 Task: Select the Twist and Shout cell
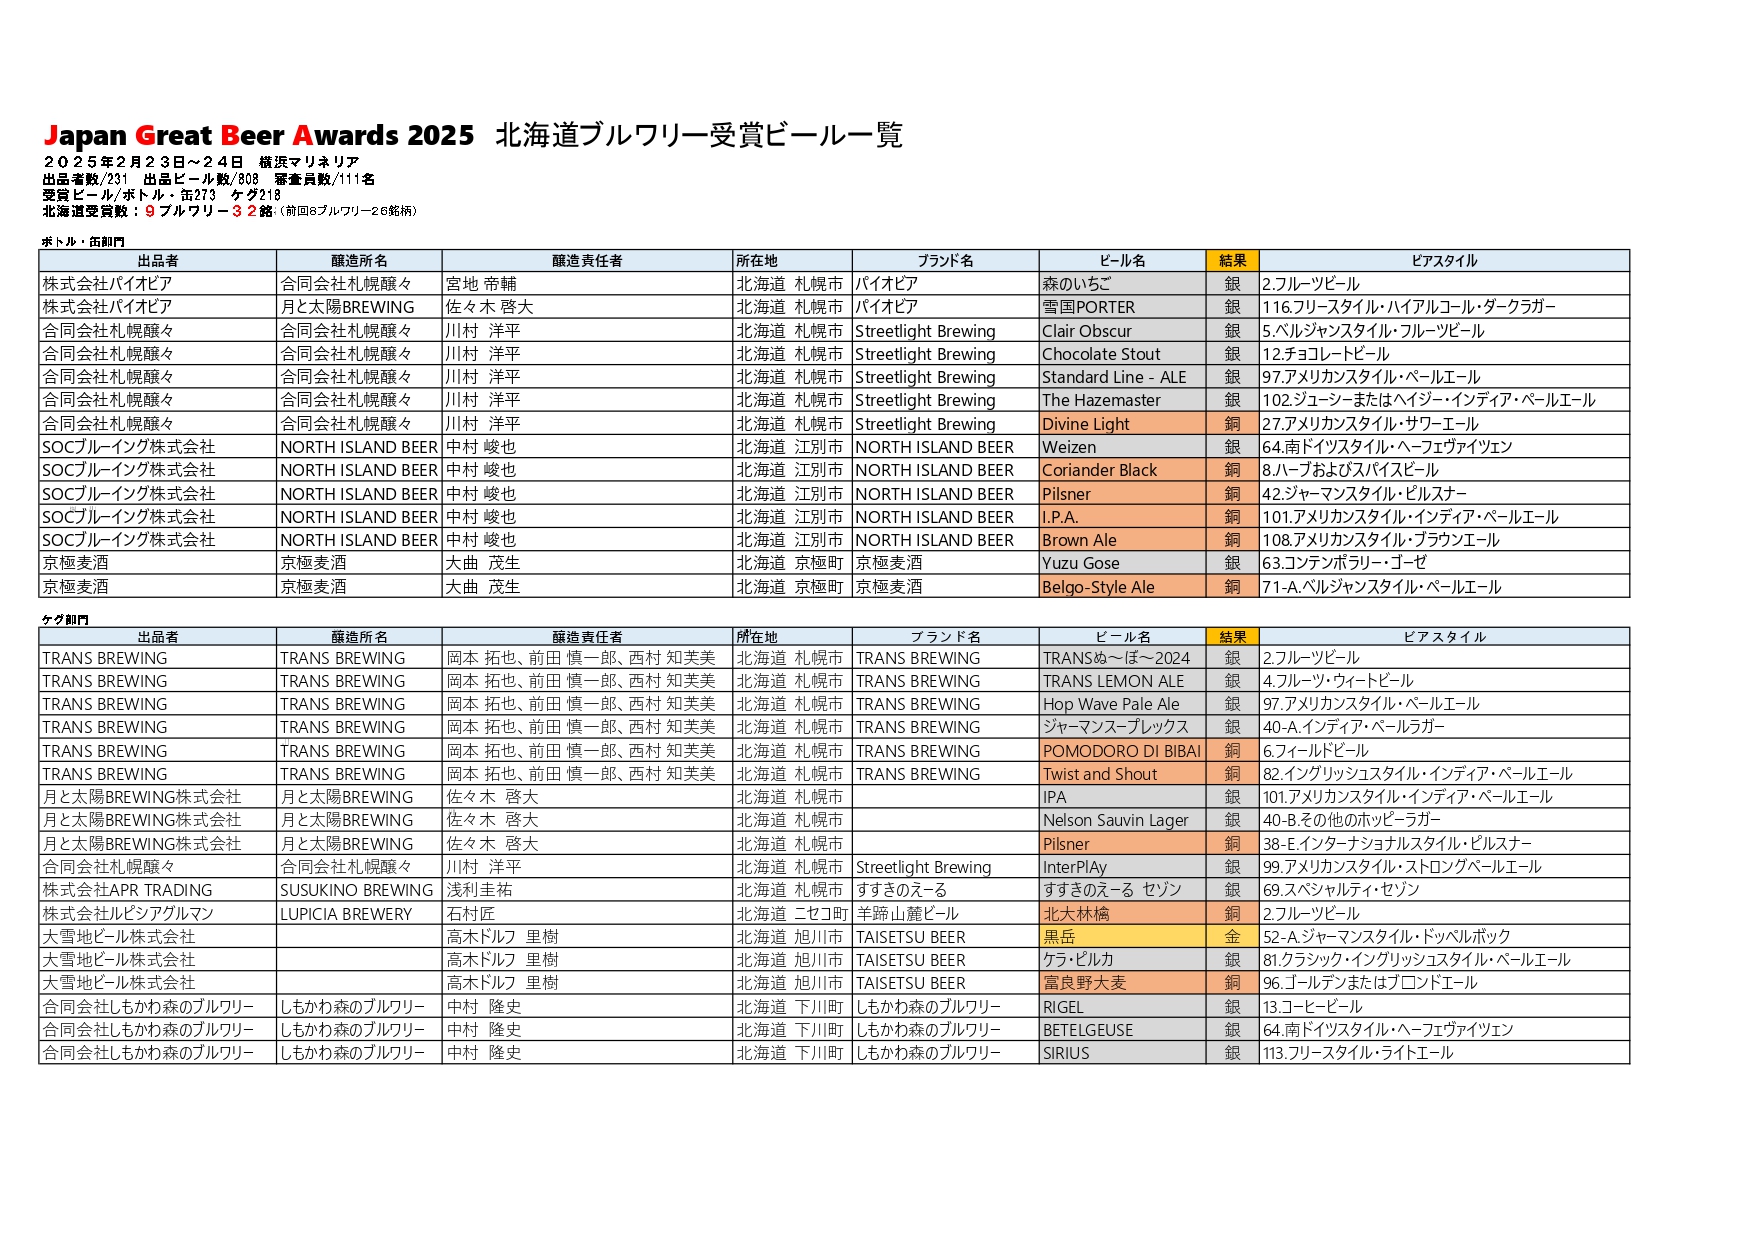[x=1122, y=774]
